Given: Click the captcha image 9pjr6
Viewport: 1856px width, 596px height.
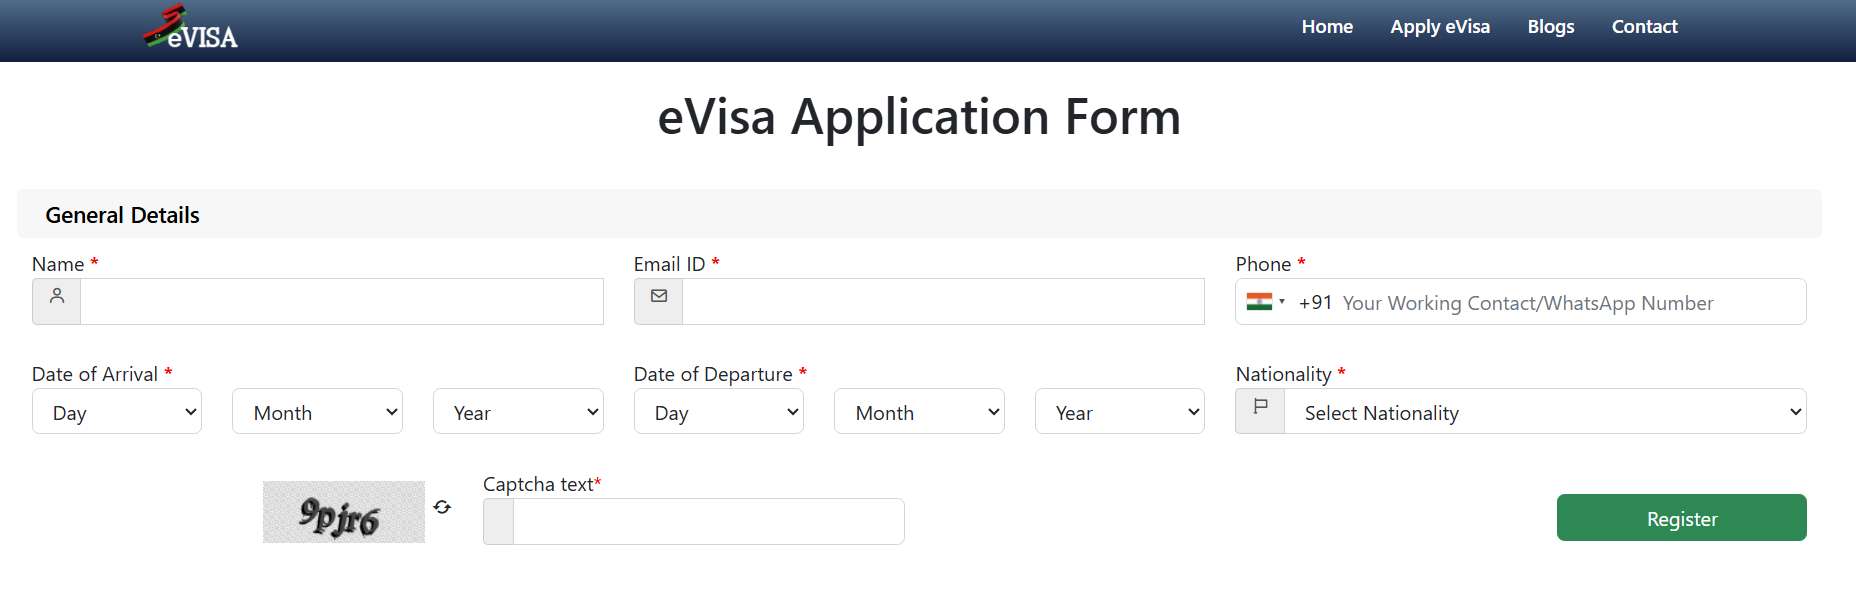Looking at the screenshot, I should 344,512.
